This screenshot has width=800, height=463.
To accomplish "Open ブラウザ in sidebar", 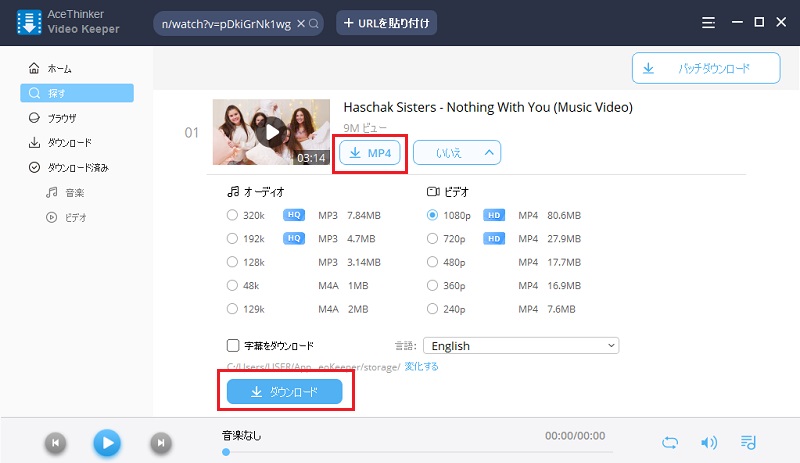I will pyautogui.click(x=77, y=118).
